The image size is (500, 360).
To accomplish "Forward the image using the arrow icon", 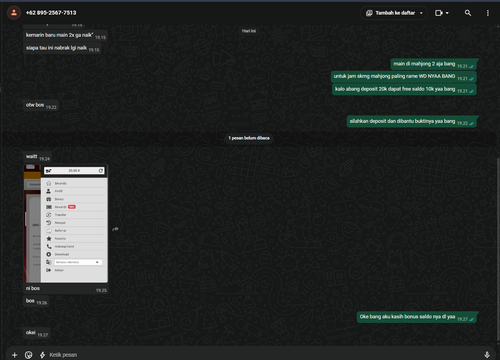I will tap(115, 229).
